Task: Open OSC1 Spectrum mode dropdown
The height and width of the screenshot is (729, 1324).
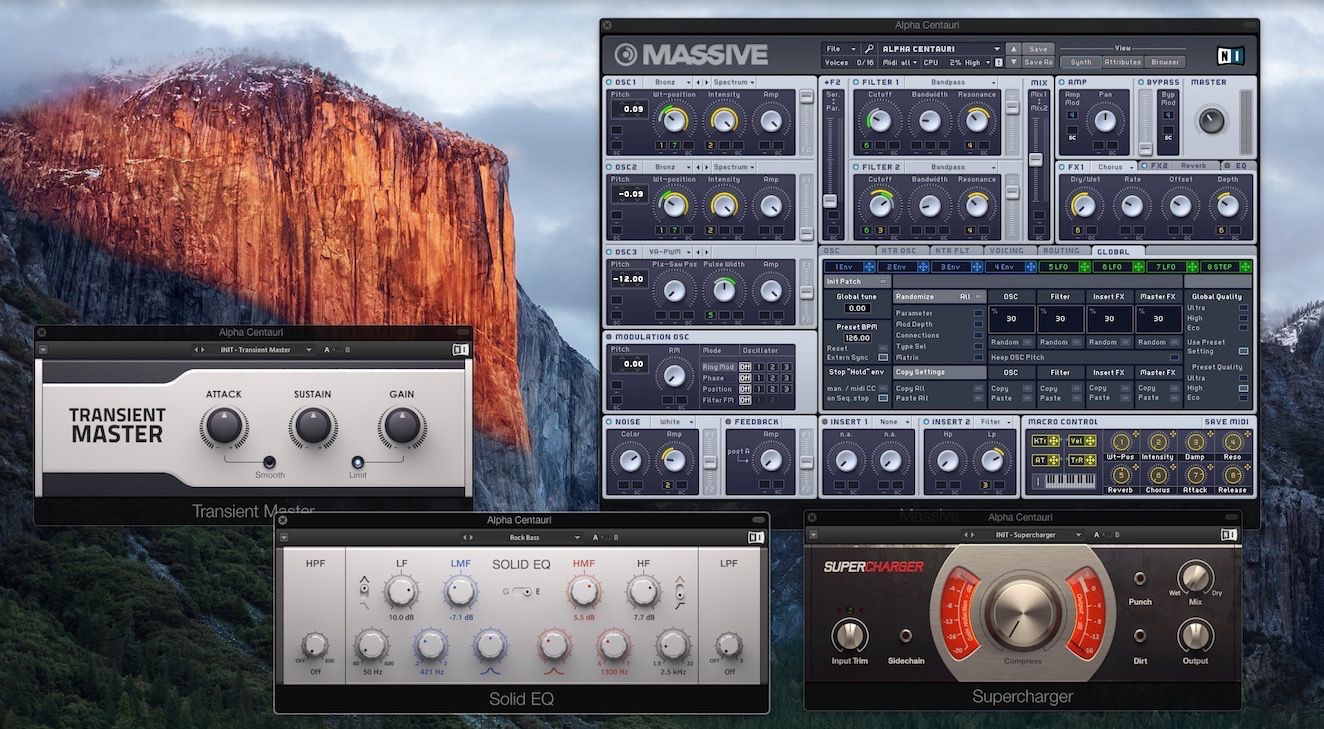Action: pyautogui.click(x=734, y=82)
